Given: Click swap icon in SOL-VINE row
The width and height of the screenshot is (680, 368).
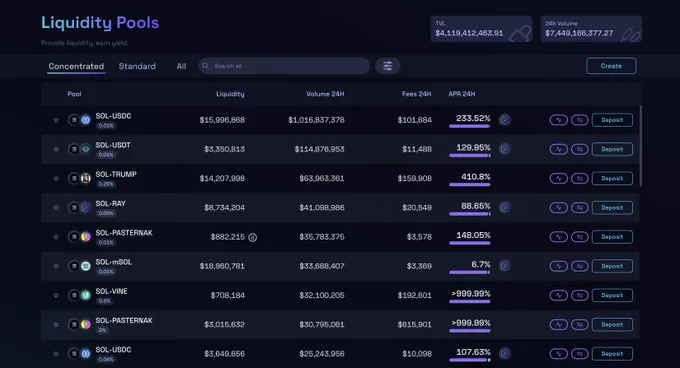Looking at the screenshot, I should [580, 296].
